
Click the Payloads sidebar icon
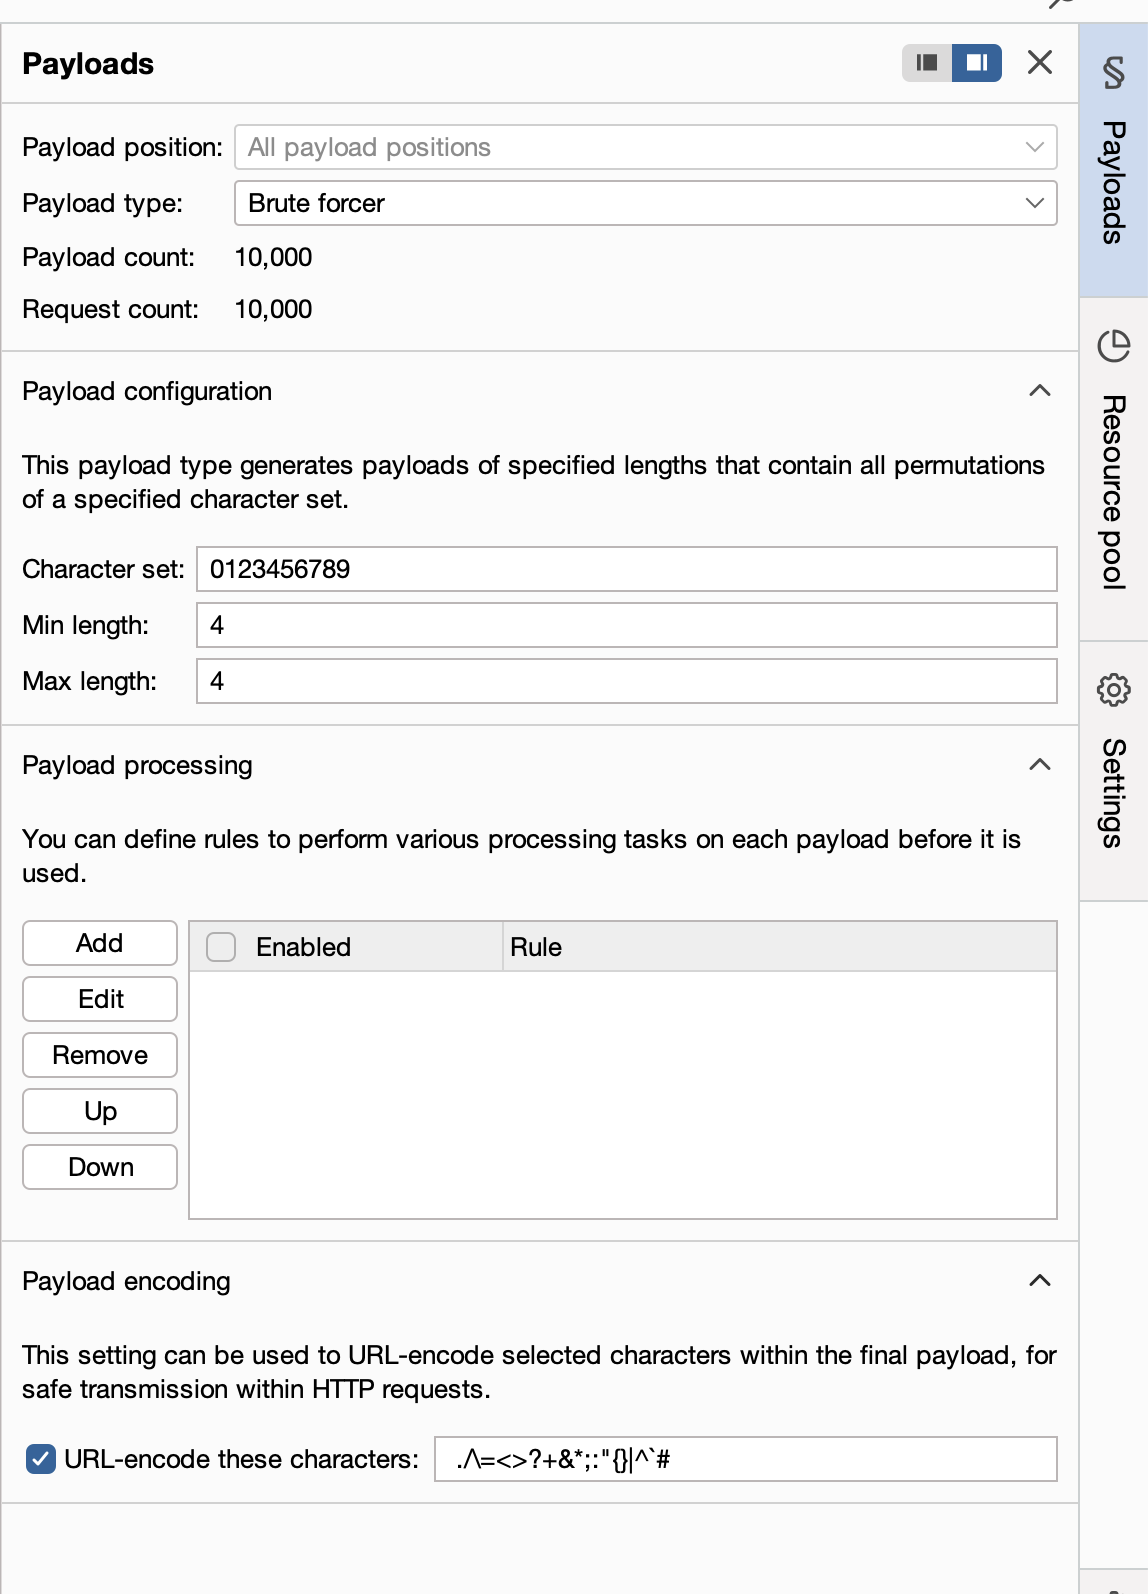point(1114,73)
